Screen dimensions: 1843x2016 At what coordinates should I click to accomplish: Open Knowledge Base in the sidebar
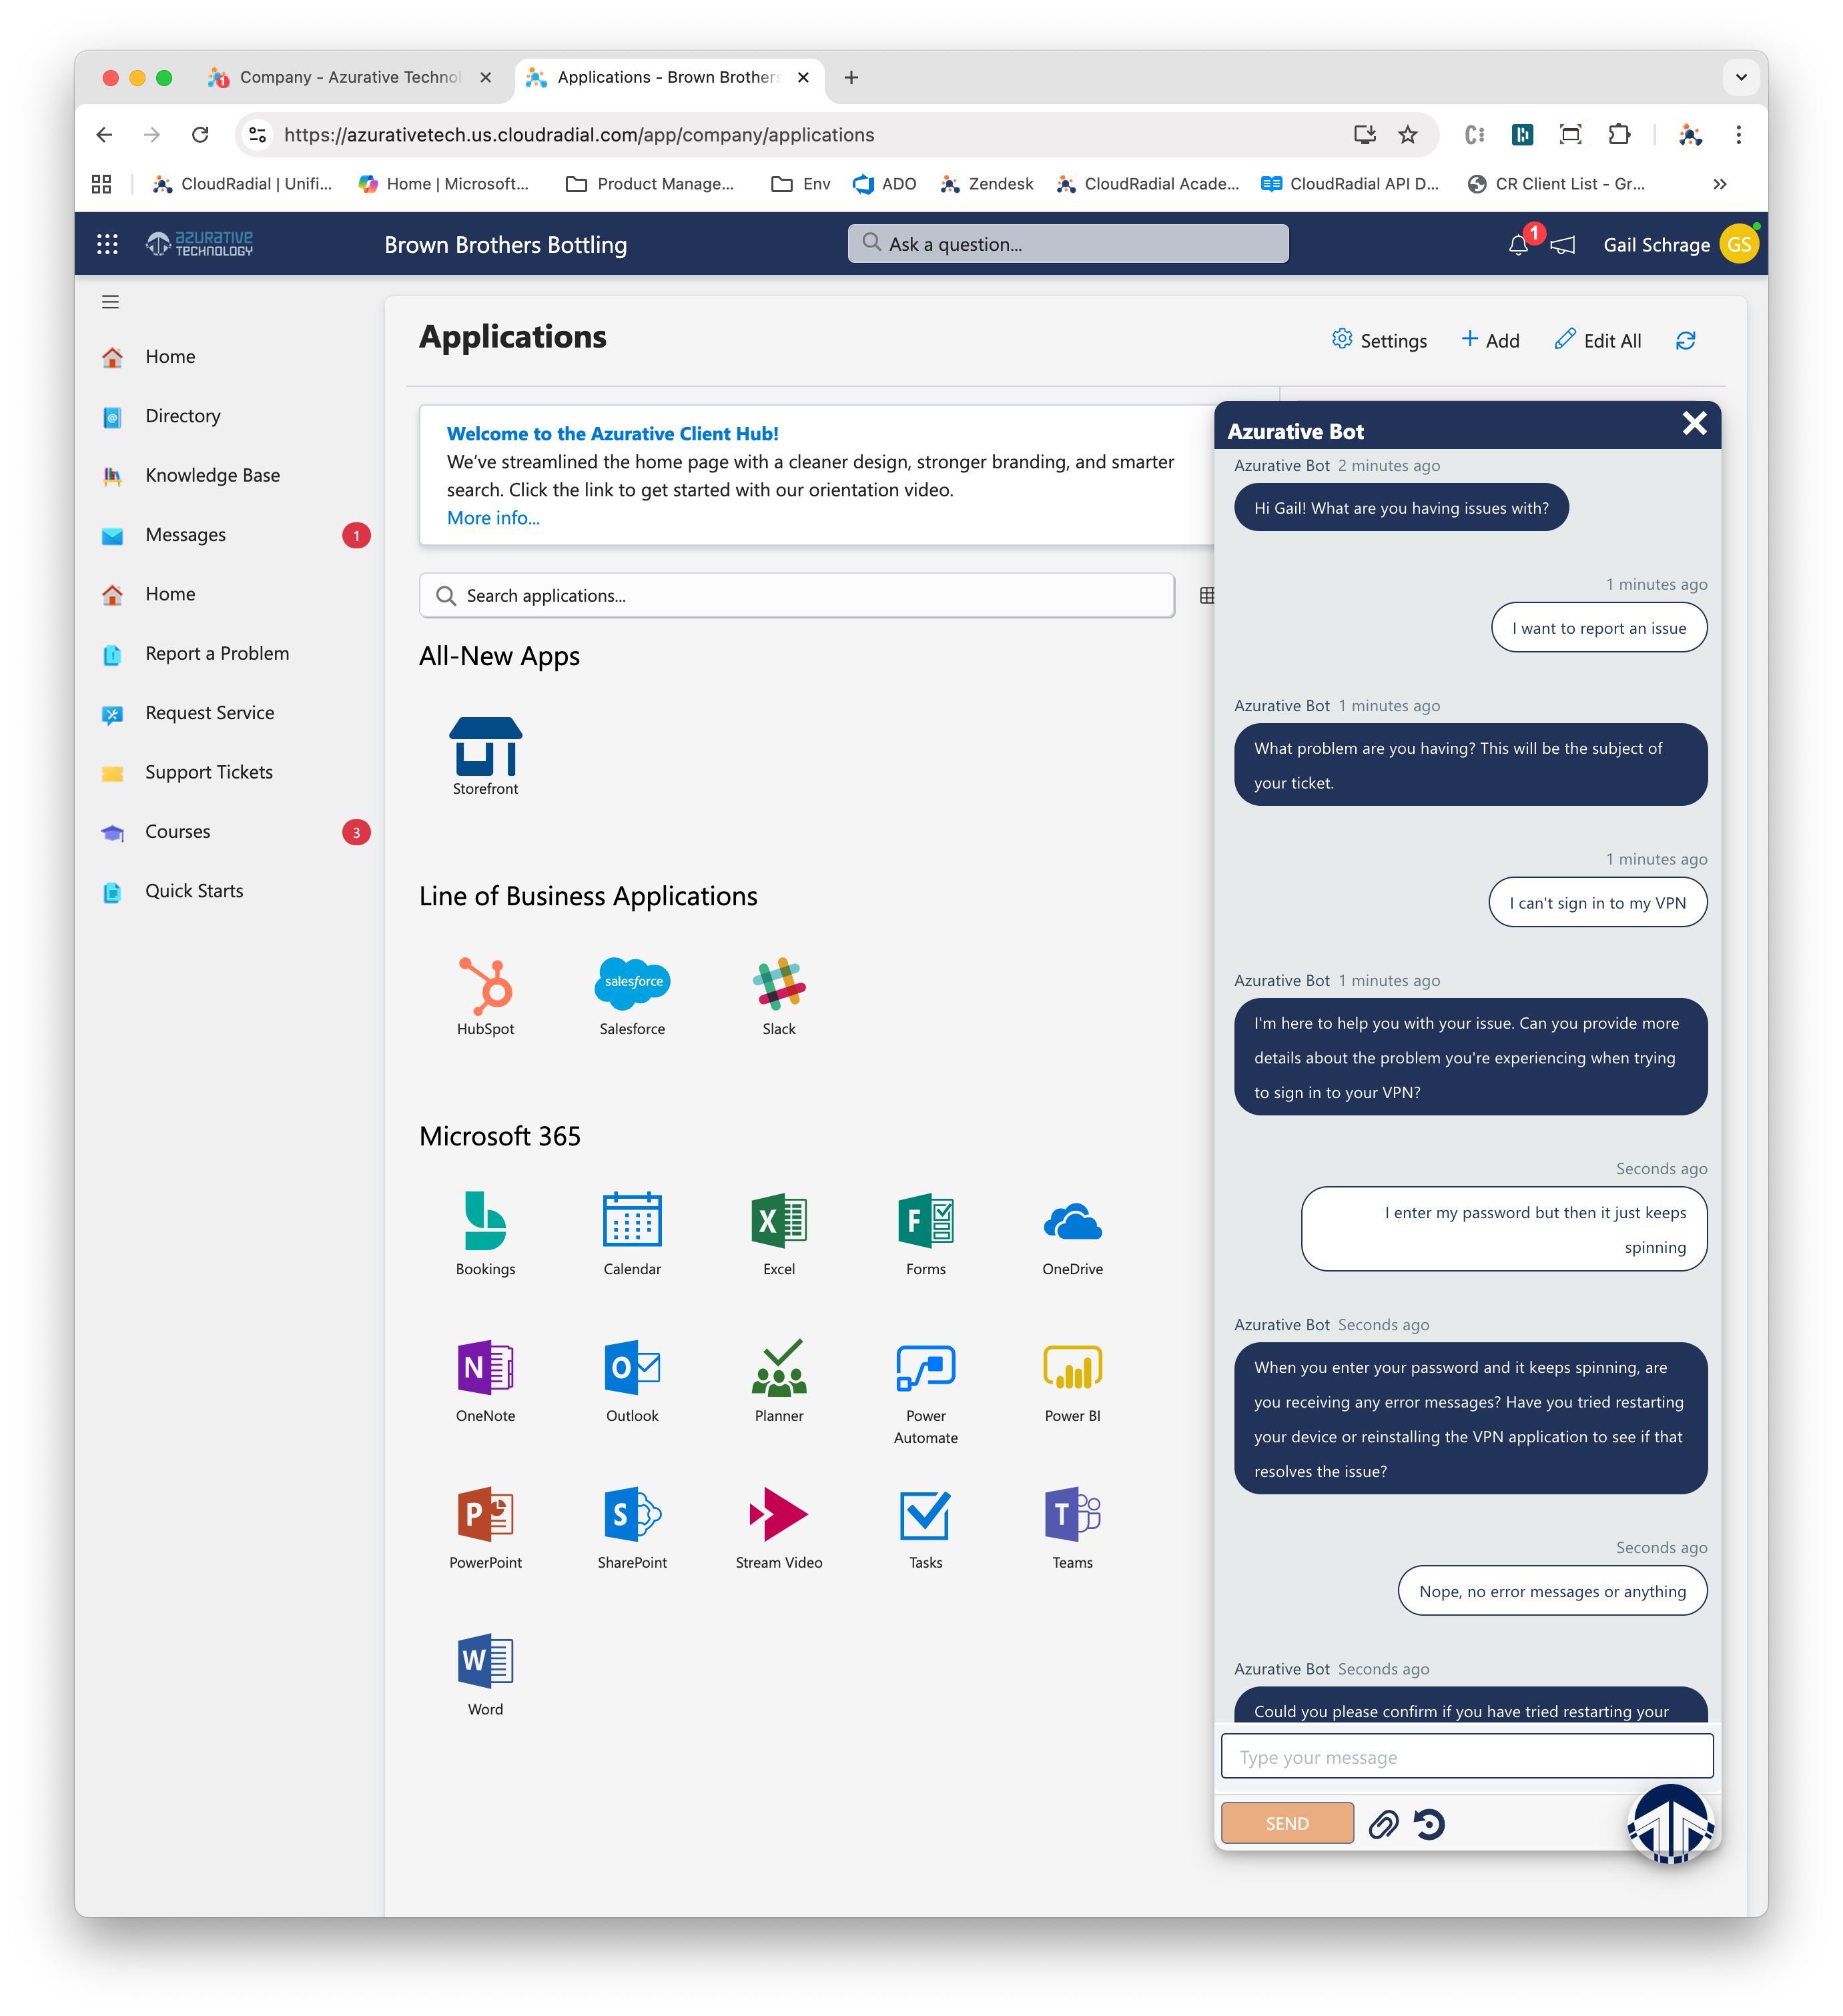point(212,475)
